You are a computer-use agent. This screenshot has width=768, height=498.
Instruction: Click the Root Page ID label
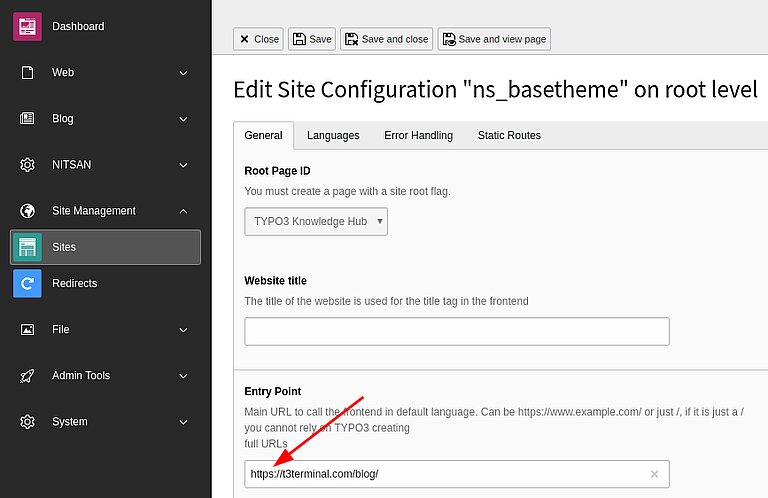pyautogui.click(x=277, y=171)
